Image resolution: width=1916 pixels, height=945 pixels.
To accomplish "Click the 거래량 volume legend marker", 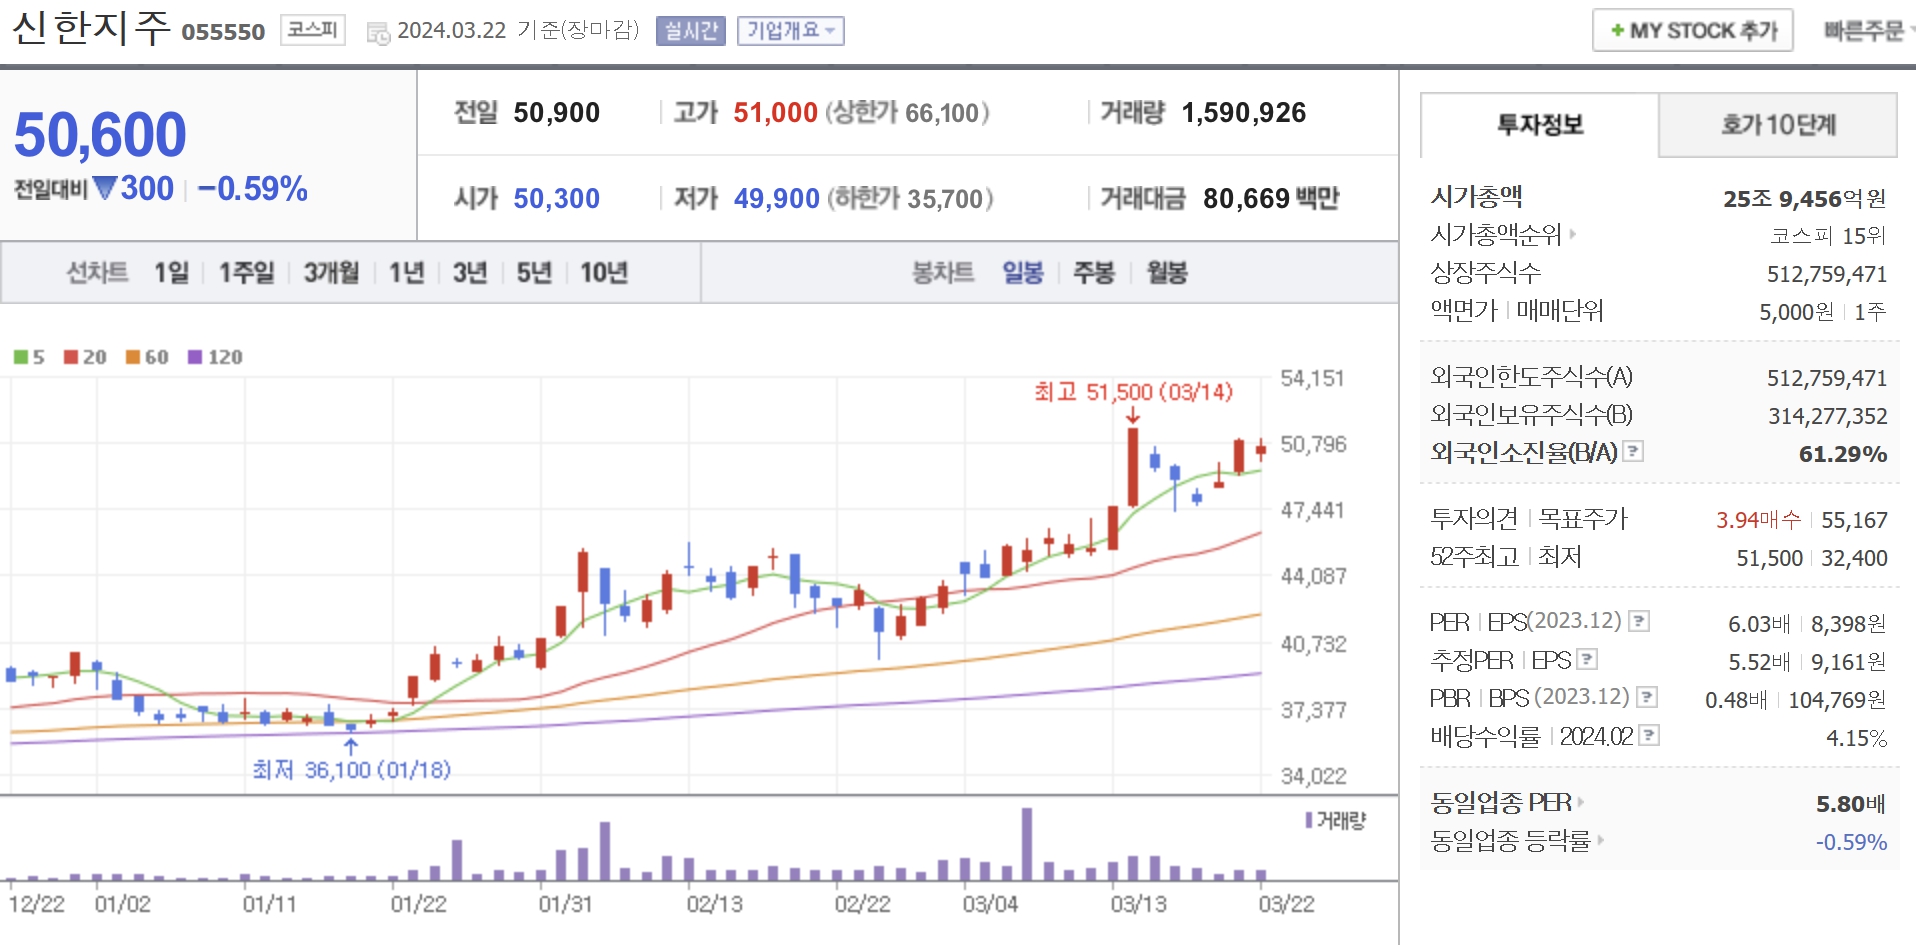I will coord(1308,820).
